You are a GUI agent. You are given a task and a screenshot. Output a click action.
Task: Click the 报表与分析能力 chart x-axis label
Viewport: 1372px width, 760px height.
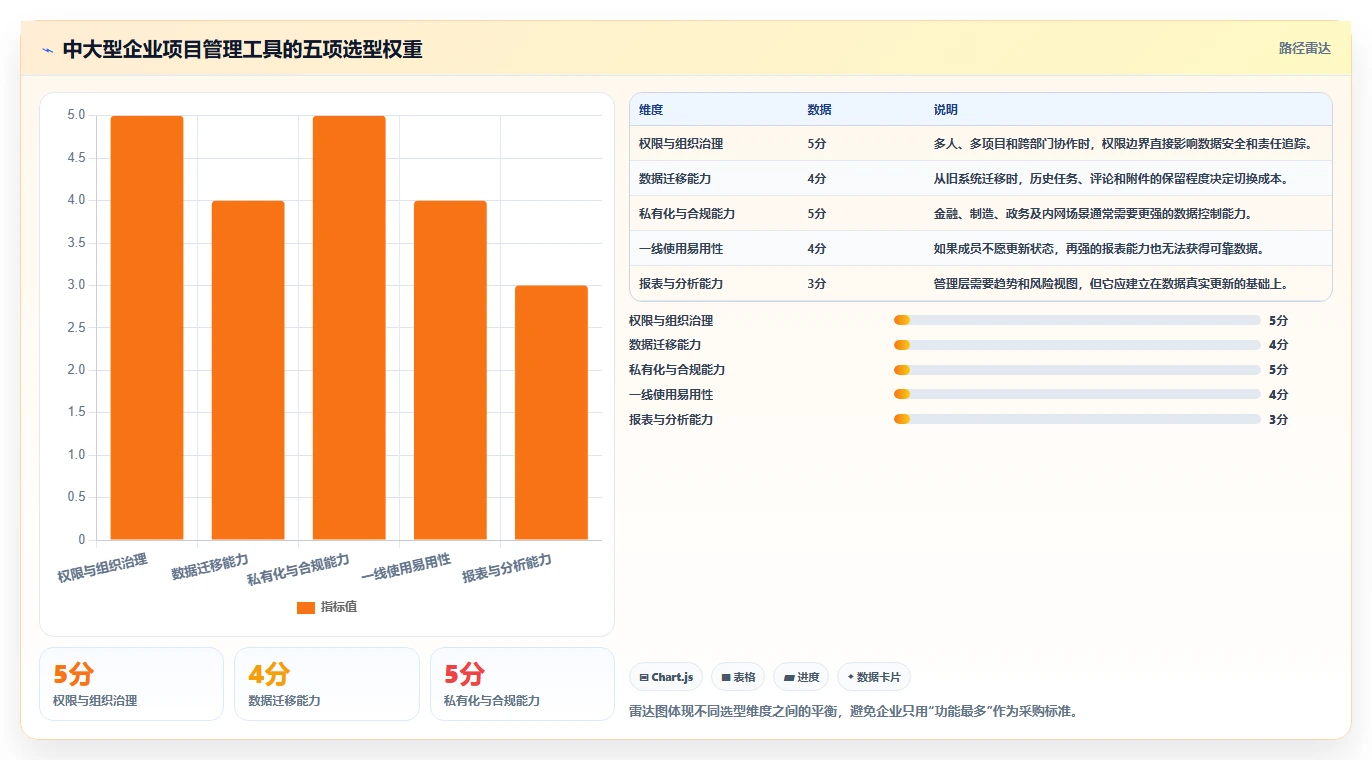pos(506,568)
